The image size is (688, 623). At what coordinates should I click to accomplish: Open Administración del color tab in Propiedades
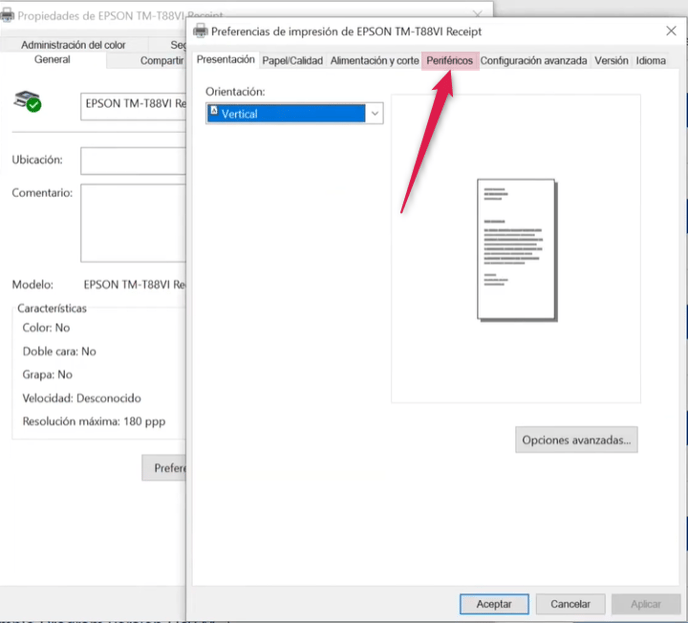73,45
